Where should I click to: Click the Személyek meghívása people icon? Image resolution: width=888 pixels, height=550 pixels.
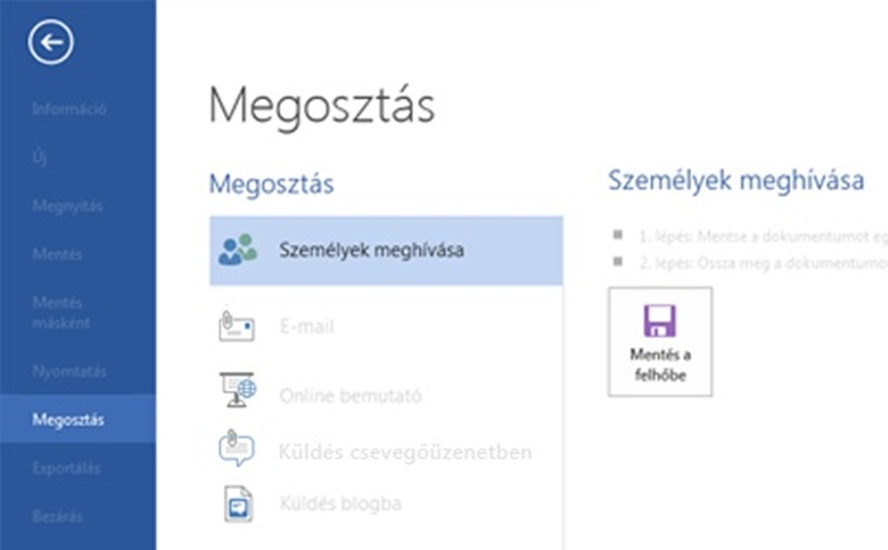coord(237,250)
